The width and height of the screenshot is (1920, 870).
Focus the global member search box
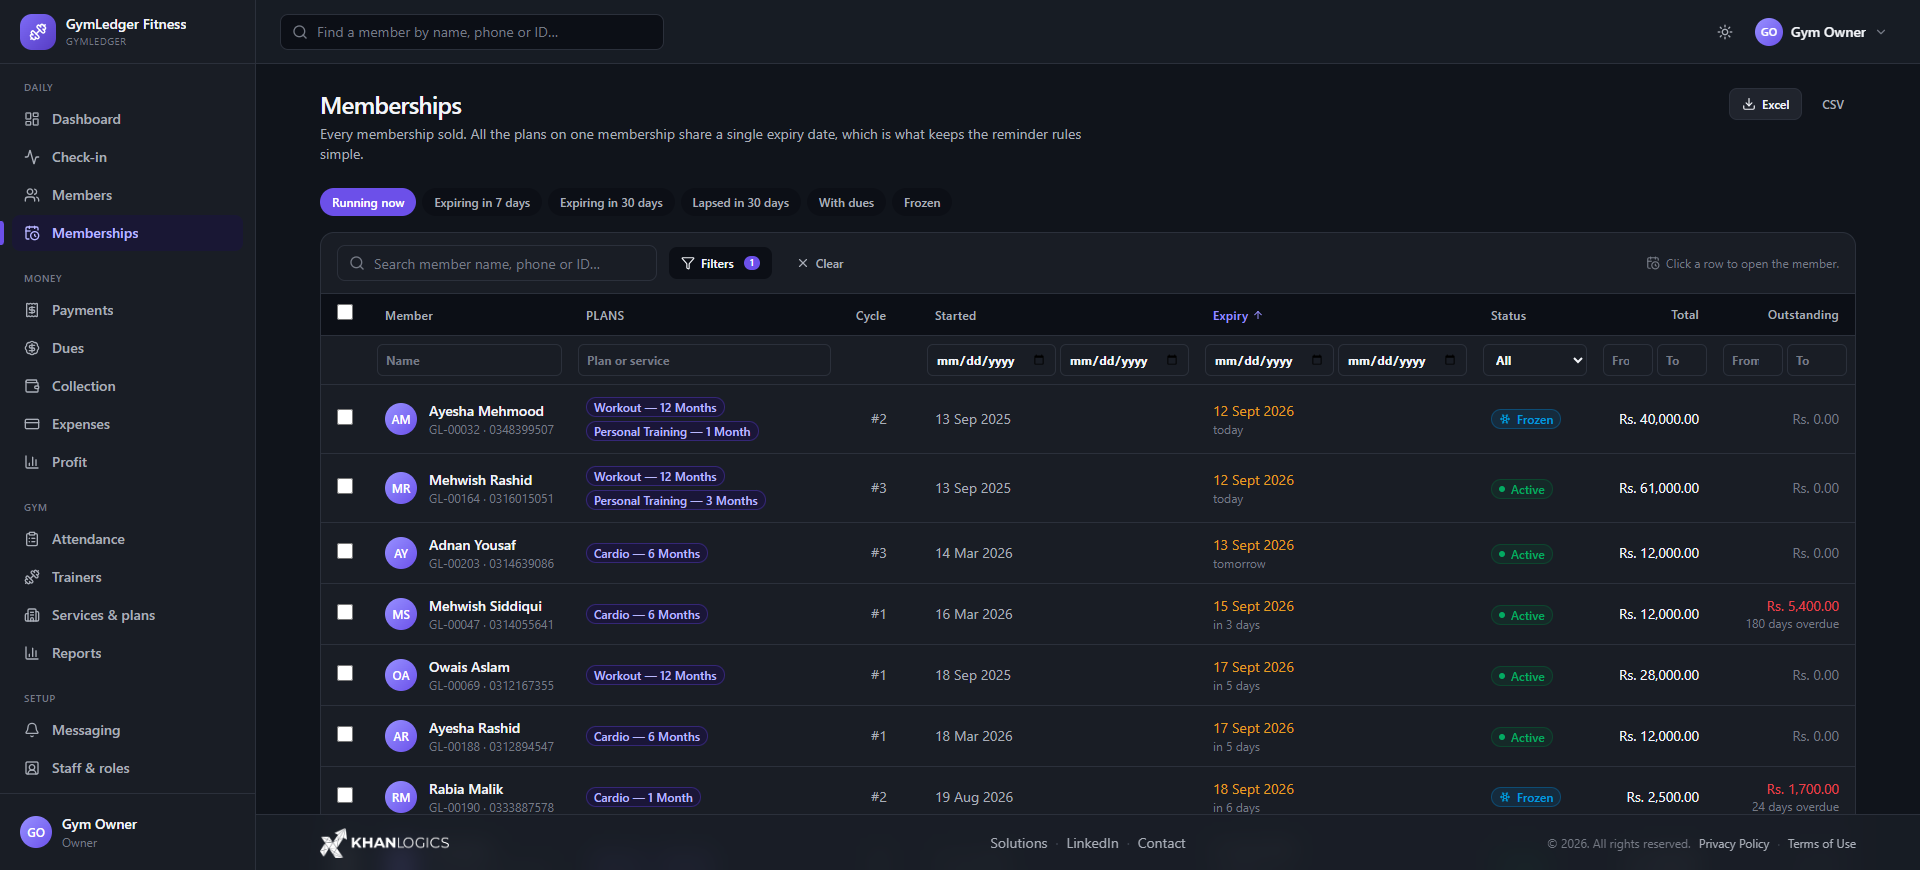[472, 32]
